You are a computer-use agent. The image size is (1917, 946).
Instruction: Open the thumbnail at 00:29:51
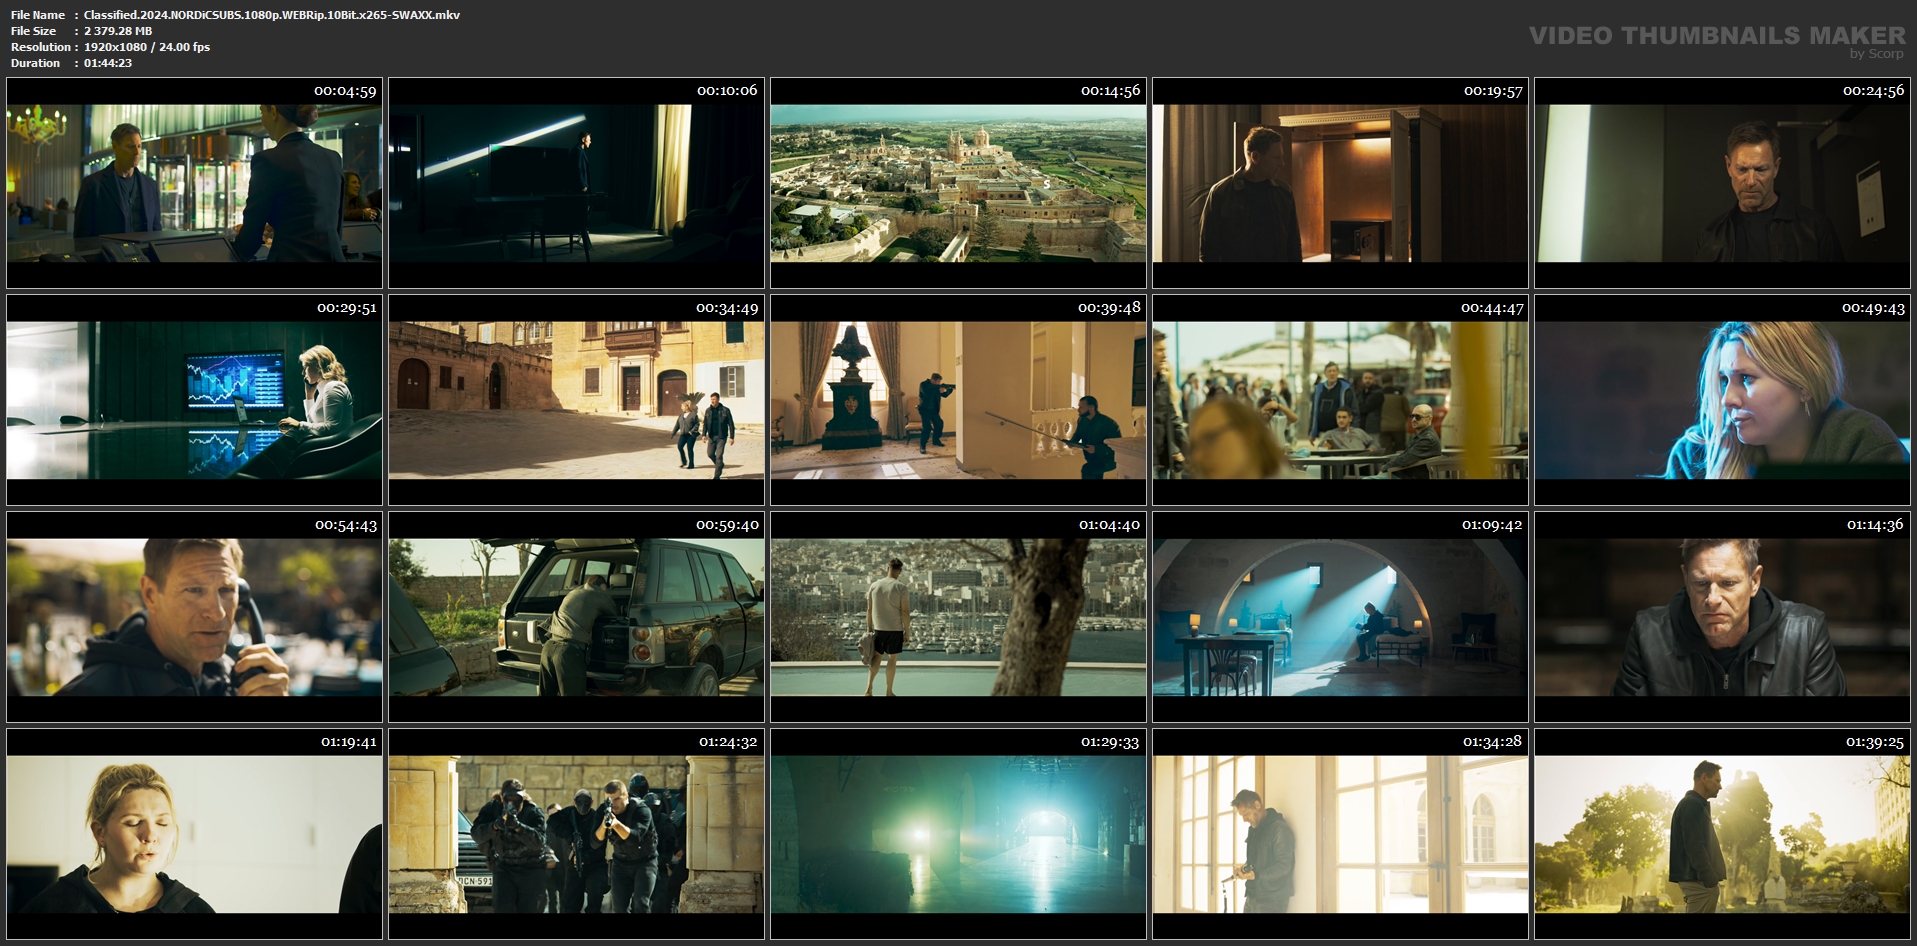point(194,400)
